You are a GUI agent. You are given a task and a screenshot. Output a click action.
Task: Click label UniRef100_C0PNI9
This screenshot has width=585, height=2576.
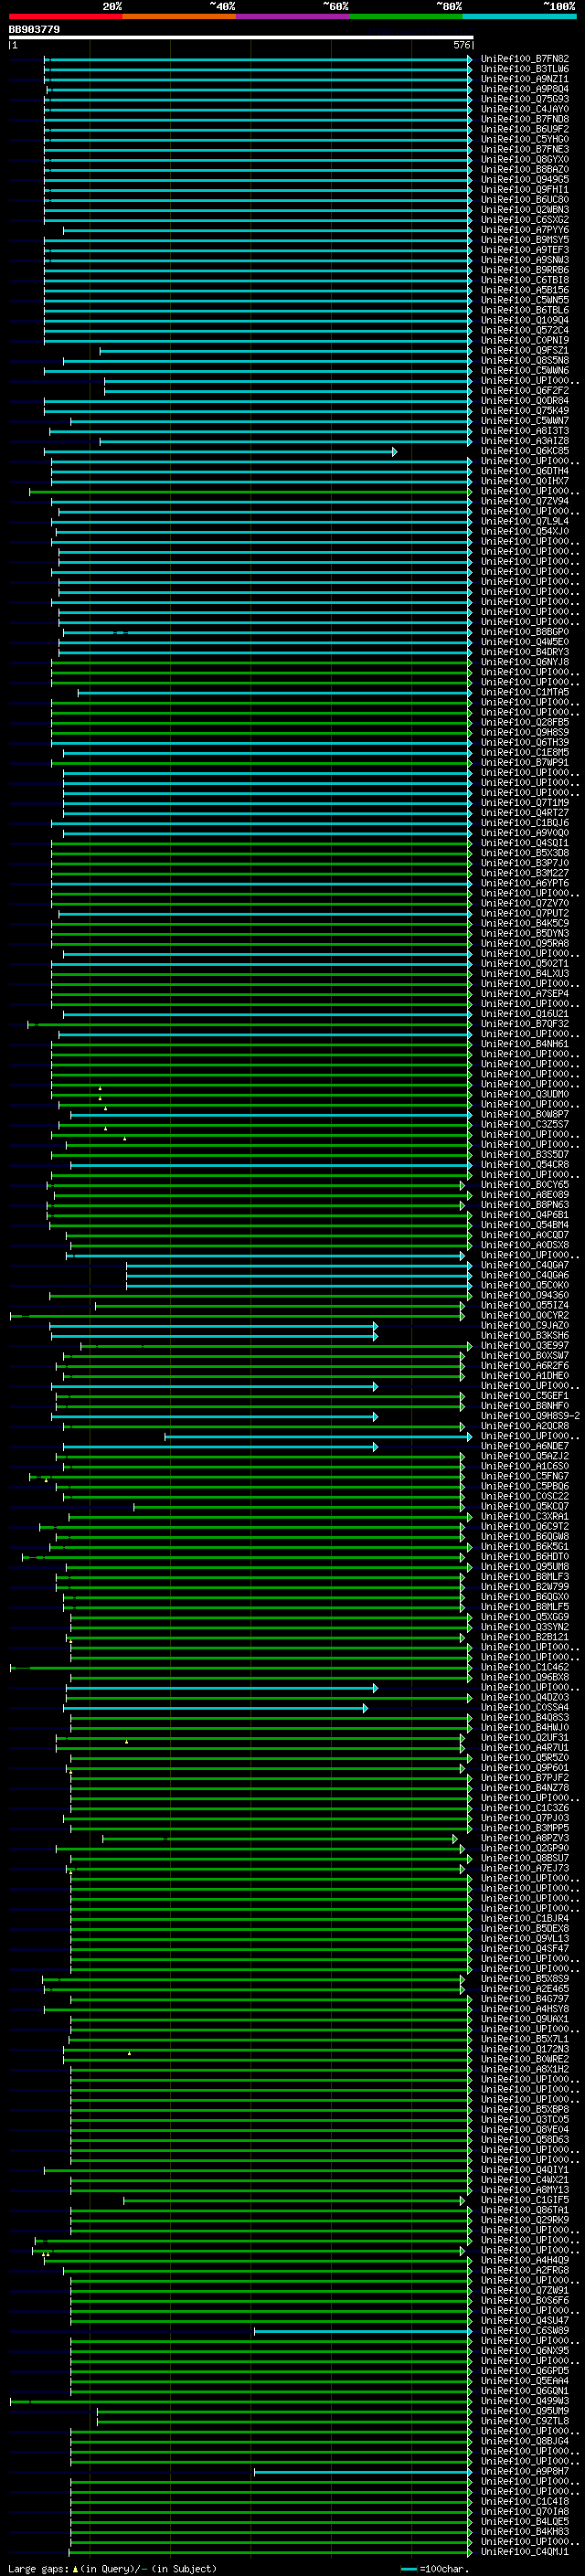525,340
